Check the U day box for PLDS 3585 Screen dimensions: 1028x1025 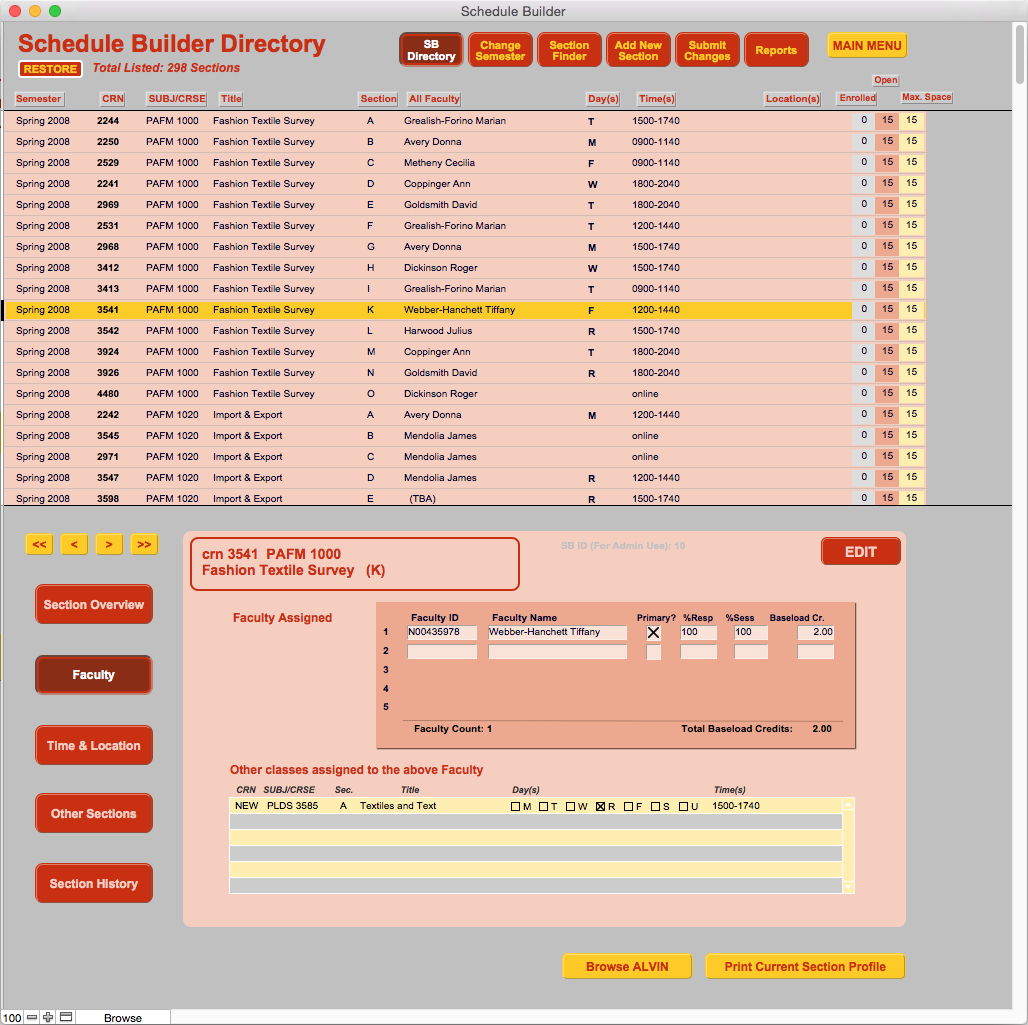click(683, 807)
